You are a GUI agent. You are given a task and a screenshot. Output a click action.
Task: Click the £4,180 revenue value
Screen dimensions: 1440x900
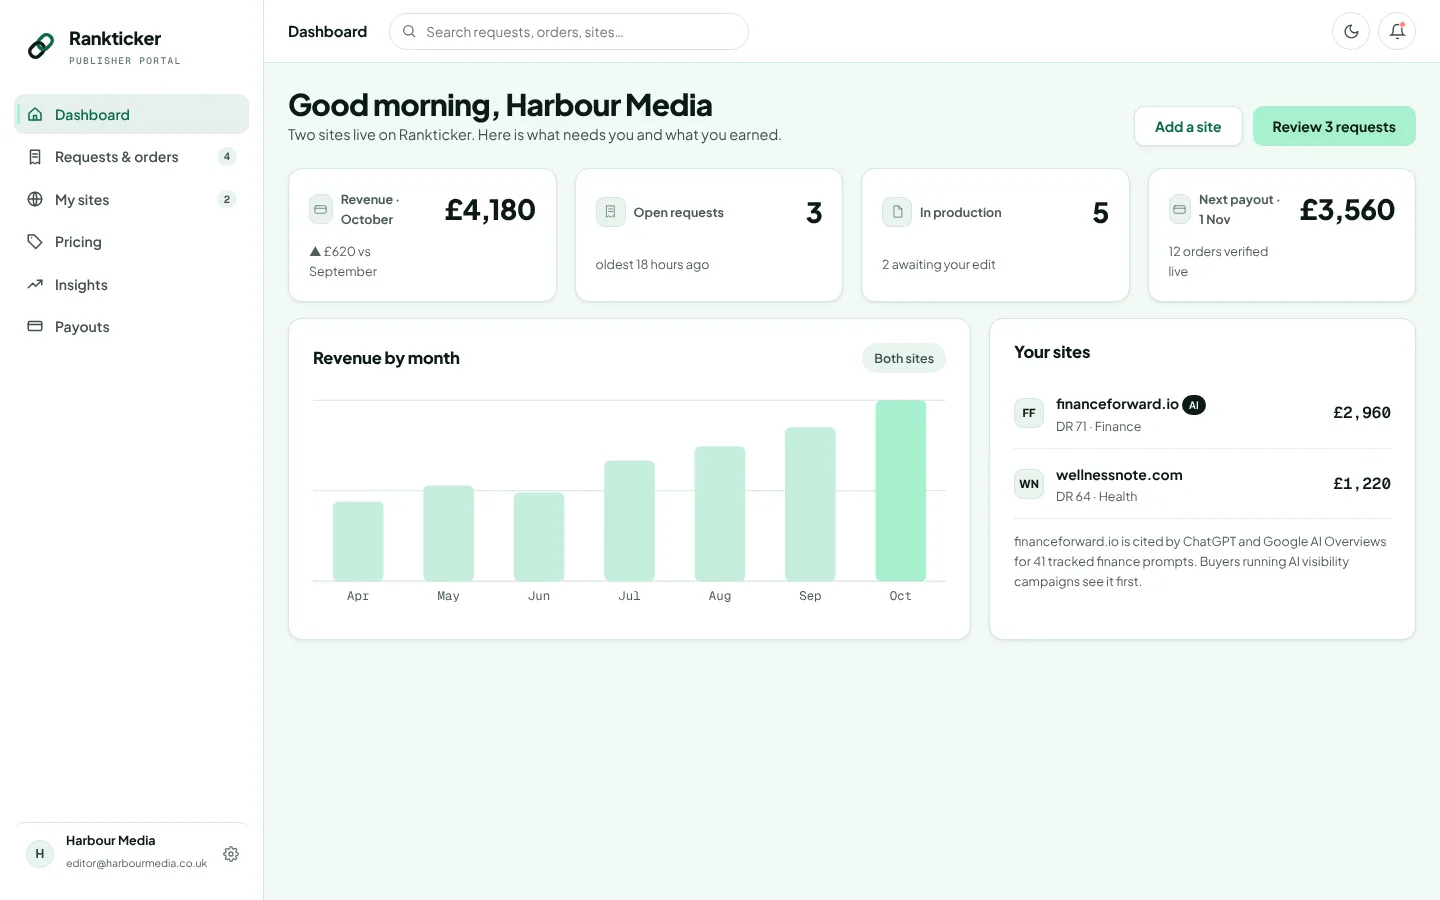point(490,210)
